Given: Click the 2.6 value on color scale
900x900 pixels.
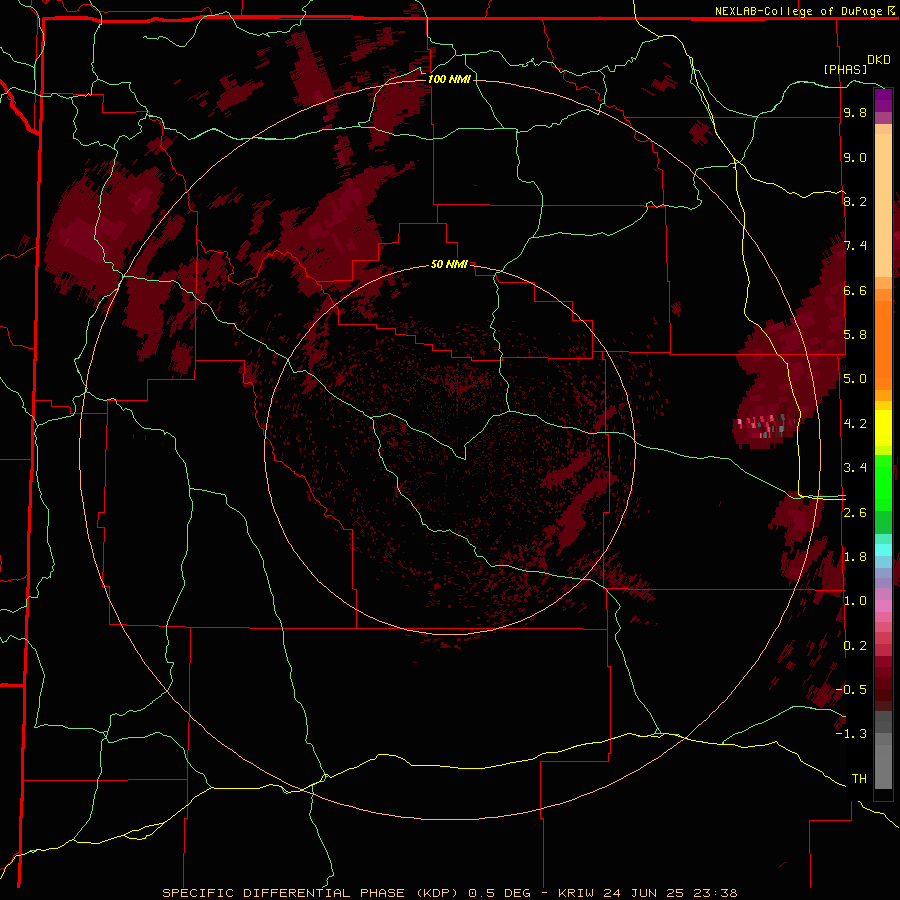Looking at the screenshot, I should (855, 513).
